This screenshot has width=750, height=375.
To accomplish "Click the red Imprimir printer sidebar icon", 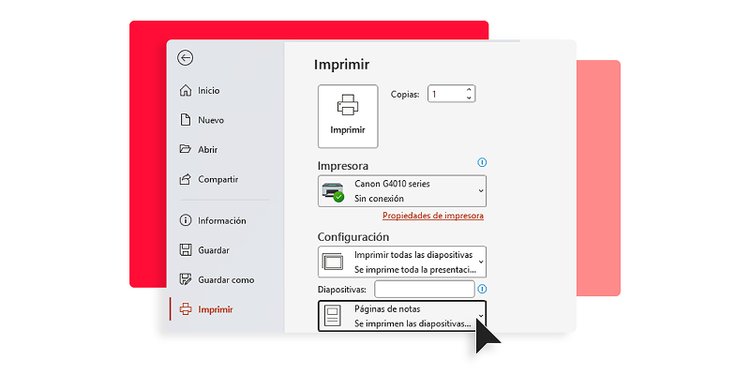I will 185,309.
